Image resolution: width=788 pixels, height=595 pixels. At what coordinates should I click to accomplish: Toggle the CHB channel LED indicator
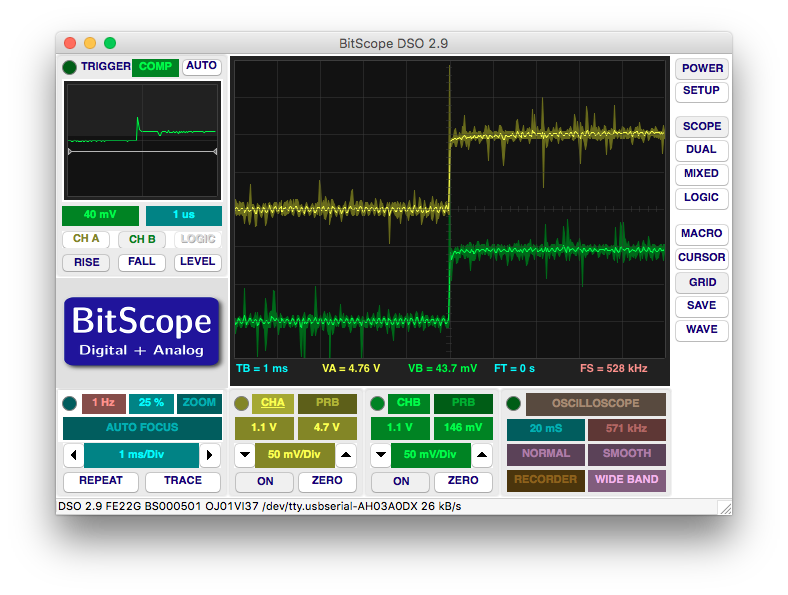coord(377,403)
